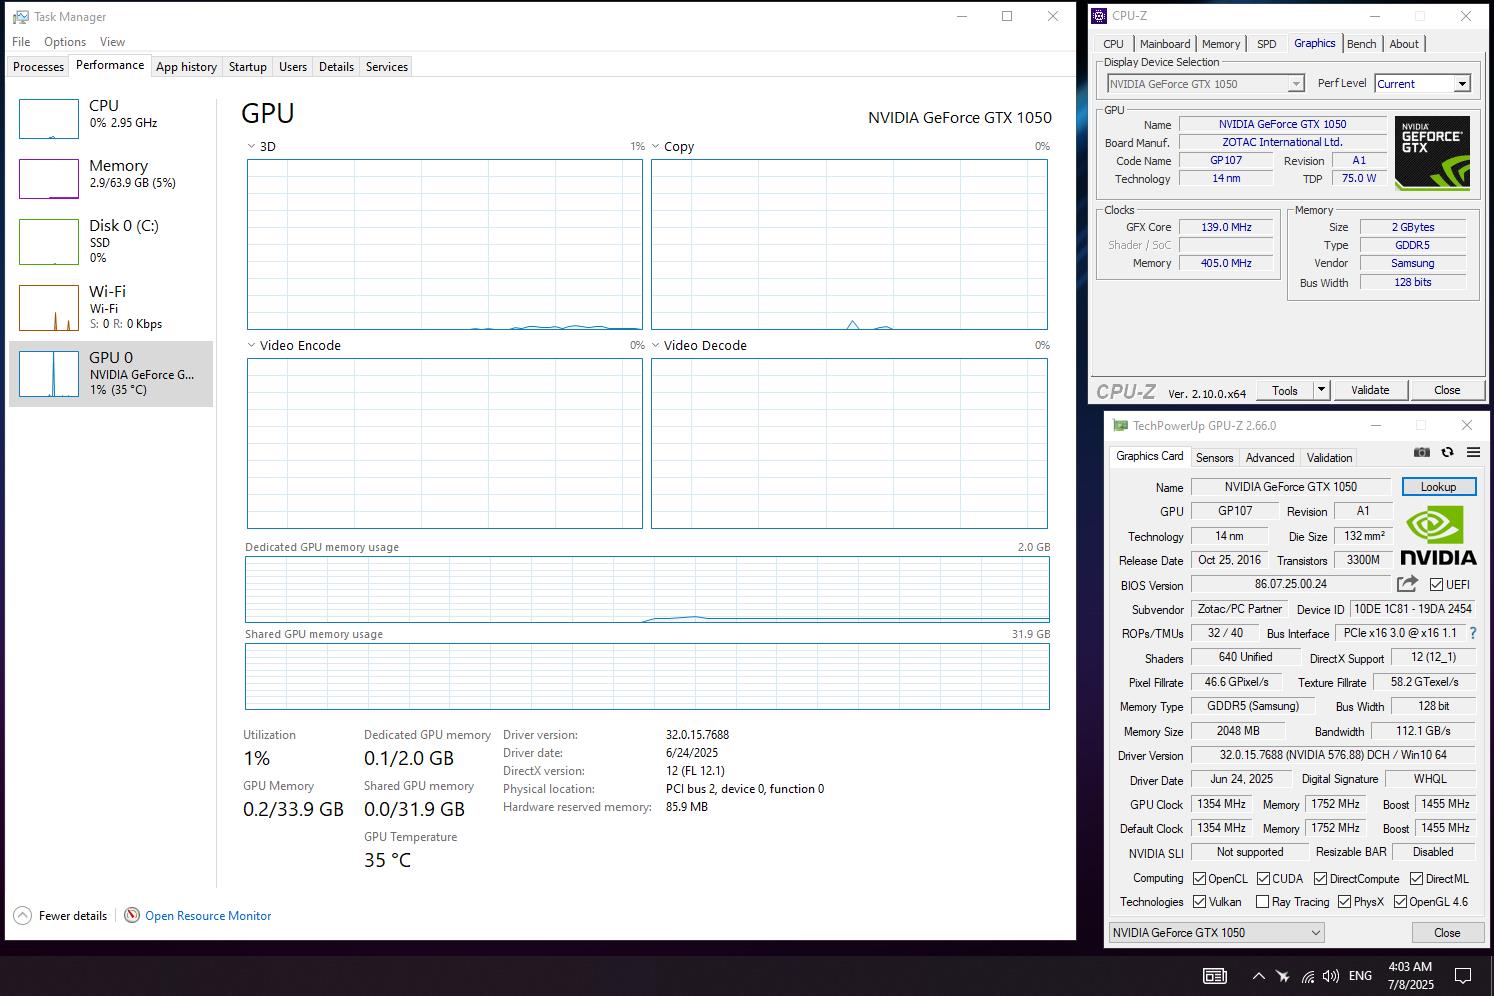Open Video Encode graph dropdown
This screenshot has height=996, width=1494.
pyautogui.click(x=252, y=345)
